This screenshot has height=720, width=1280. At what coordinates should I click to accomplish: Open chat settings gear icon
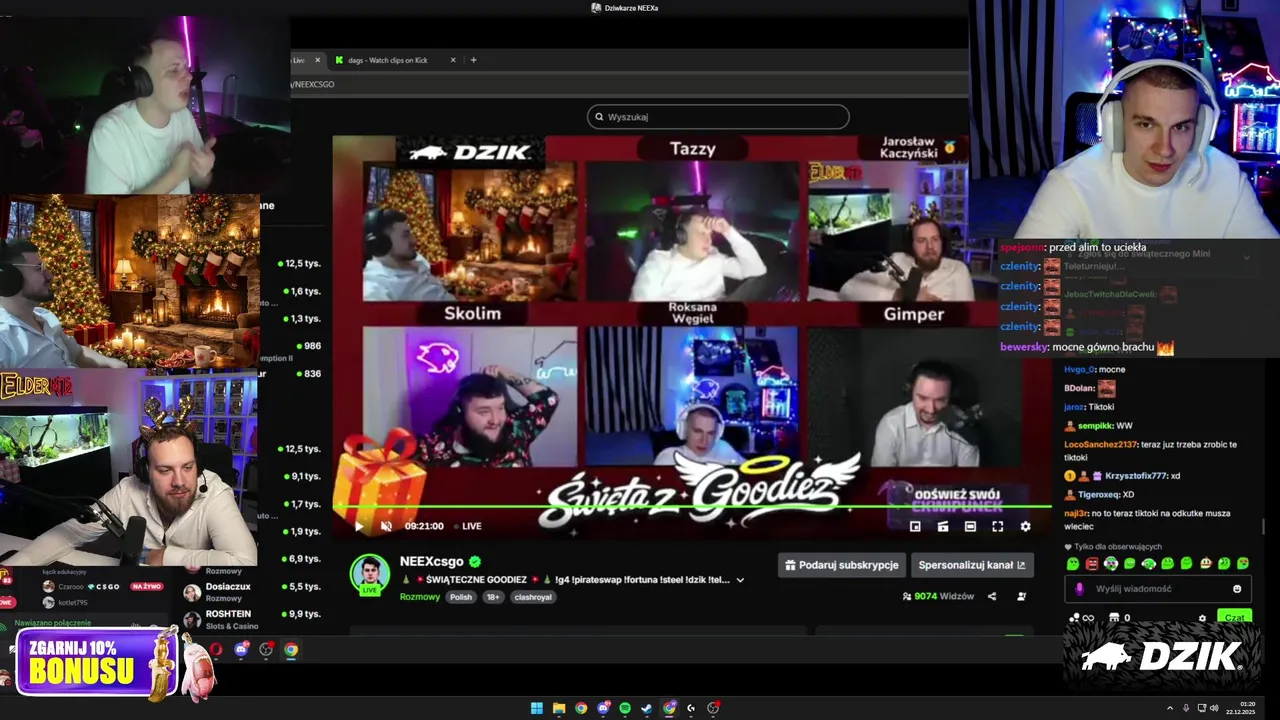click(x=1202, y=618)
